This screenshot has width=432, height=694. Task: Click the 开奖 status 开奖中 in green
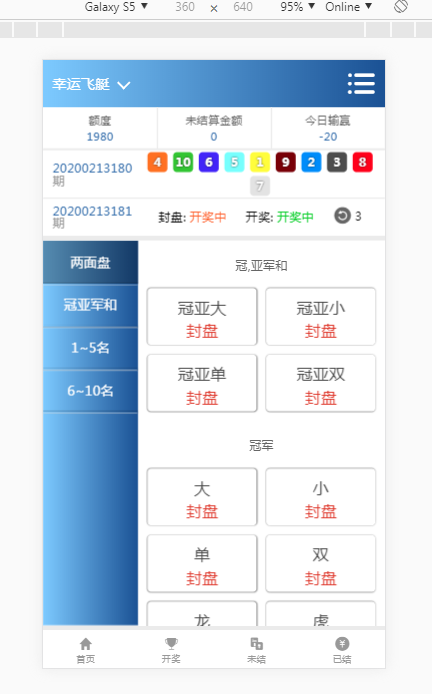(295, 217)
